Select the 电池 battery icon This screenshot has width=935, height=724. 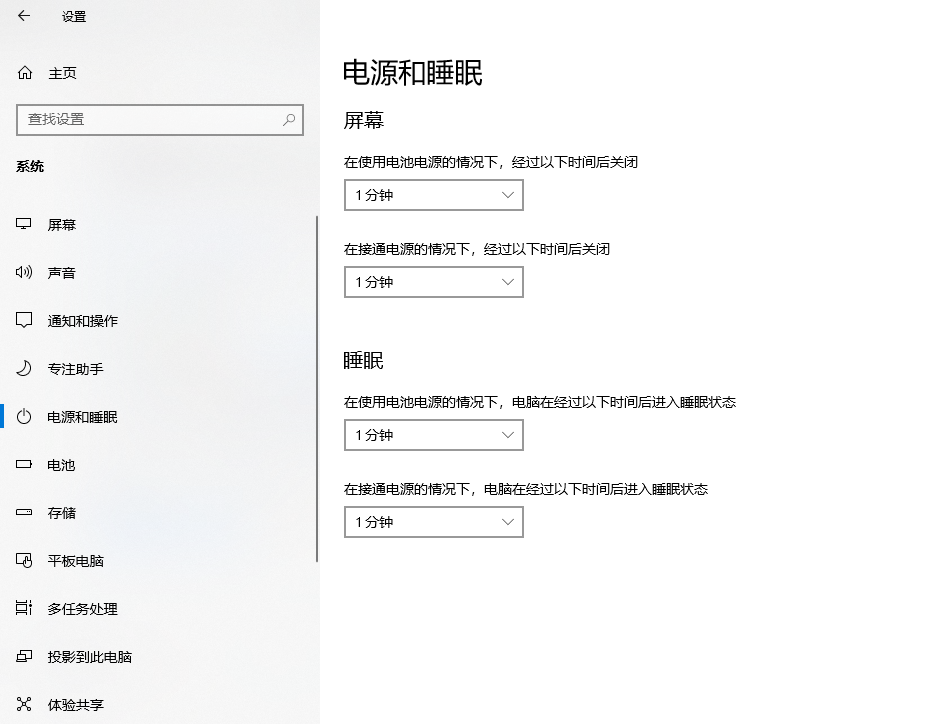pyautogui.click(x=23, y=464)
